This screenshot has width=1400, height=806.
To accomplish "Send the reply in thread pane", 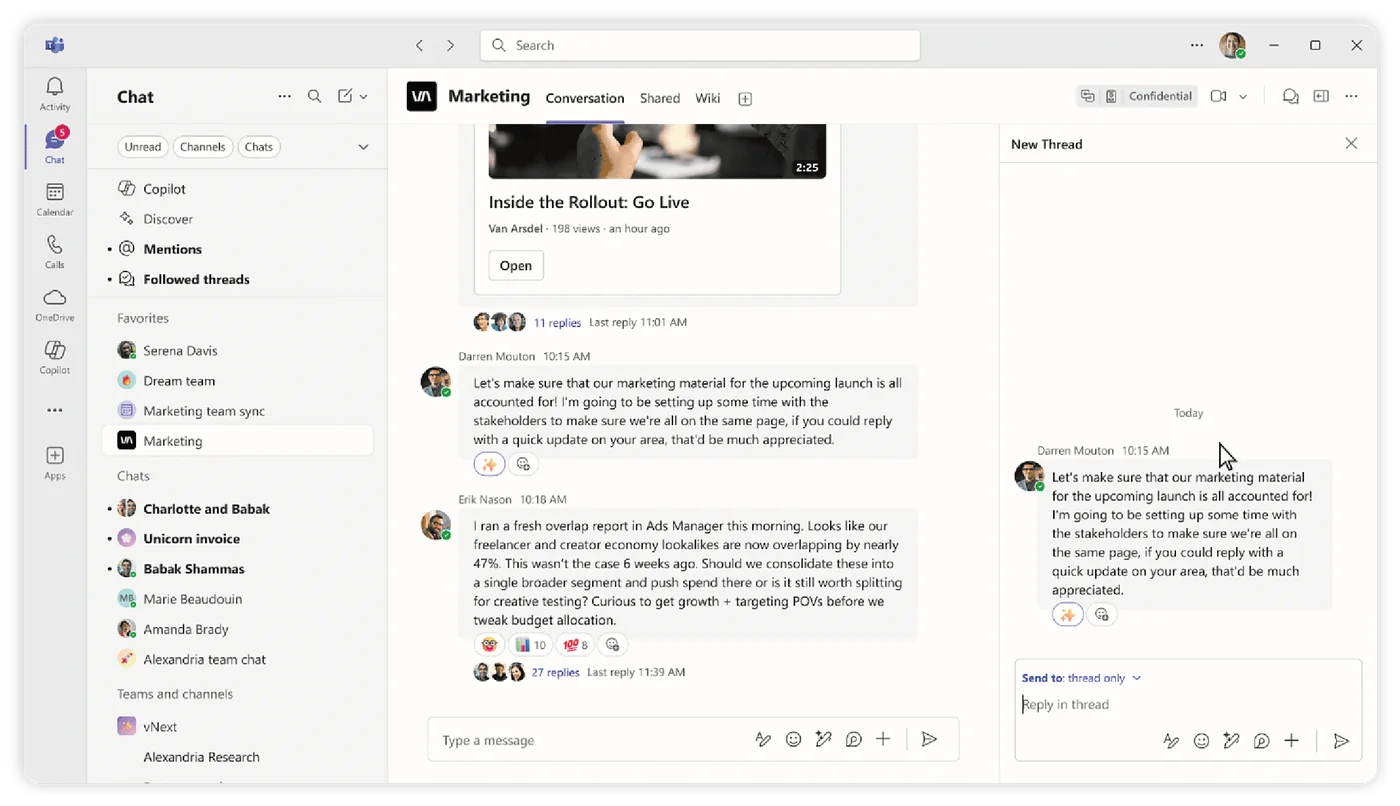I will point(1341,741).
